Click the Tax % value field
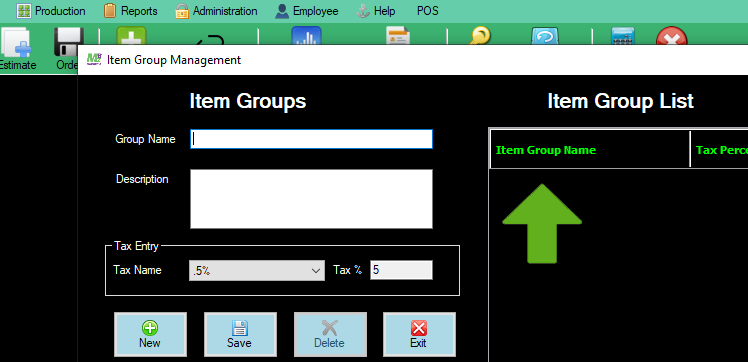This screenshot has width=748, height=362. (401, 270)
